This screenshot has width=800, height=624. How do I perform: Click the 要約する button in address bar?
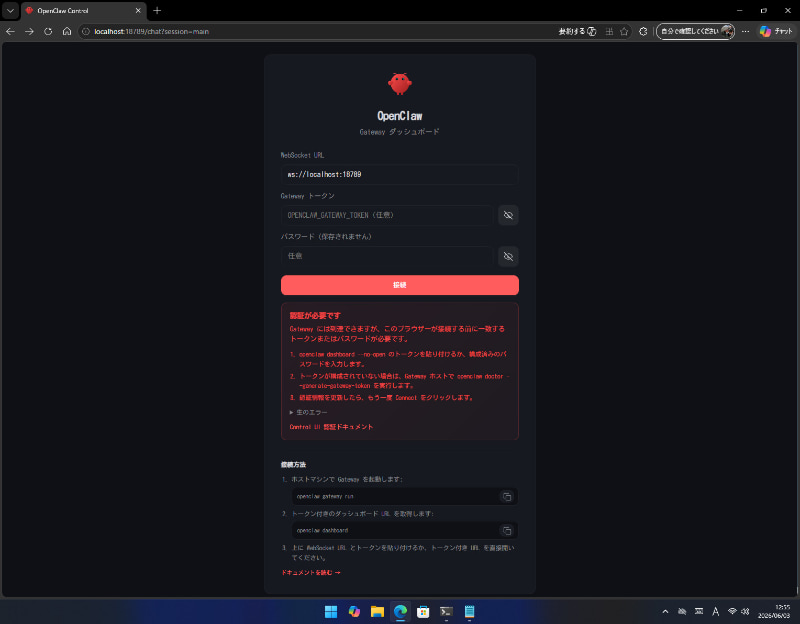577,32
